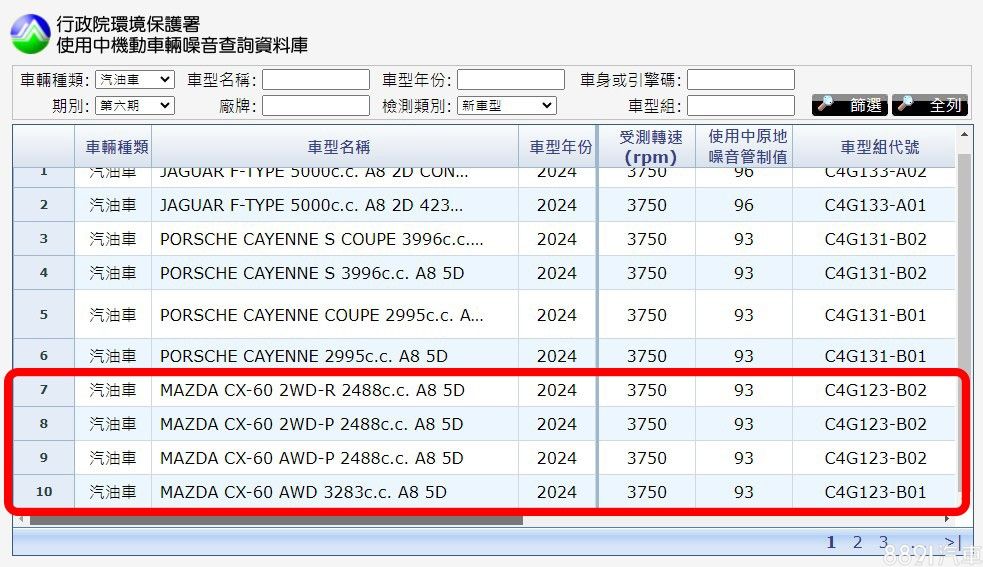
Task: Focus the 車型名稱 model name input field
Action: (315, 80)
